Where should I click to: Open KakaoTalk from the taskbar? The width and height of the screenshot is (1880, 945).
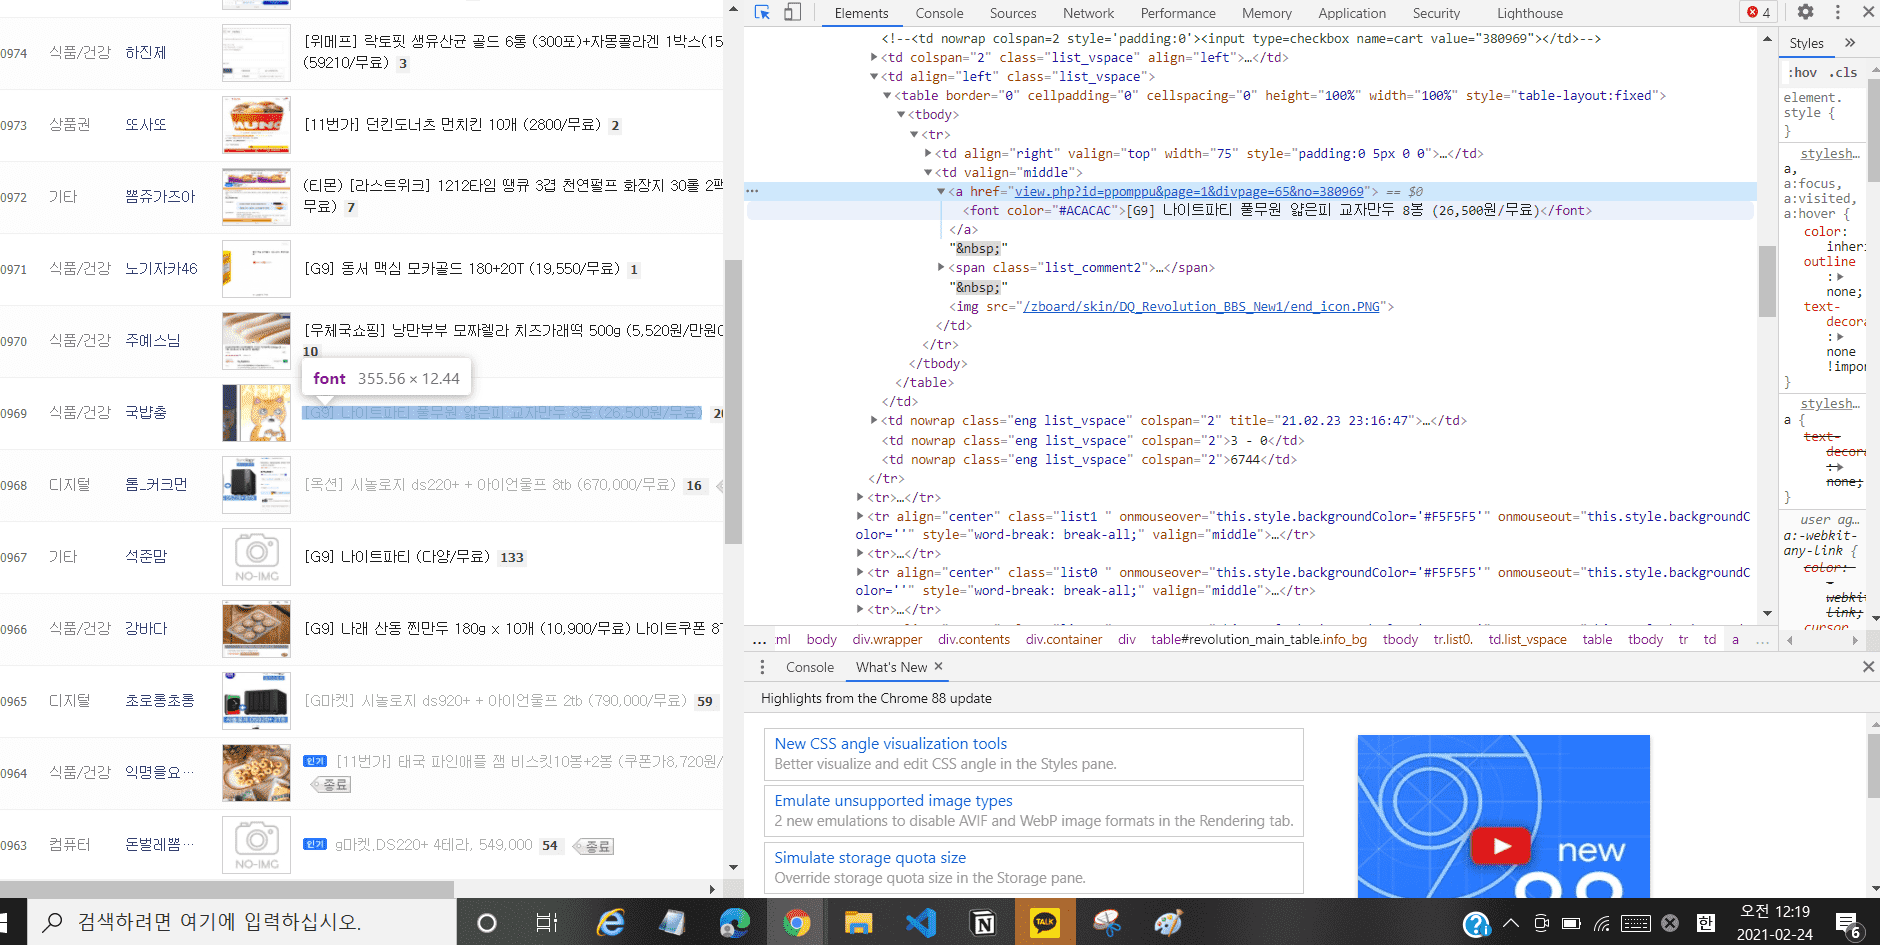pyautogui.click(x=1045, y=922)
